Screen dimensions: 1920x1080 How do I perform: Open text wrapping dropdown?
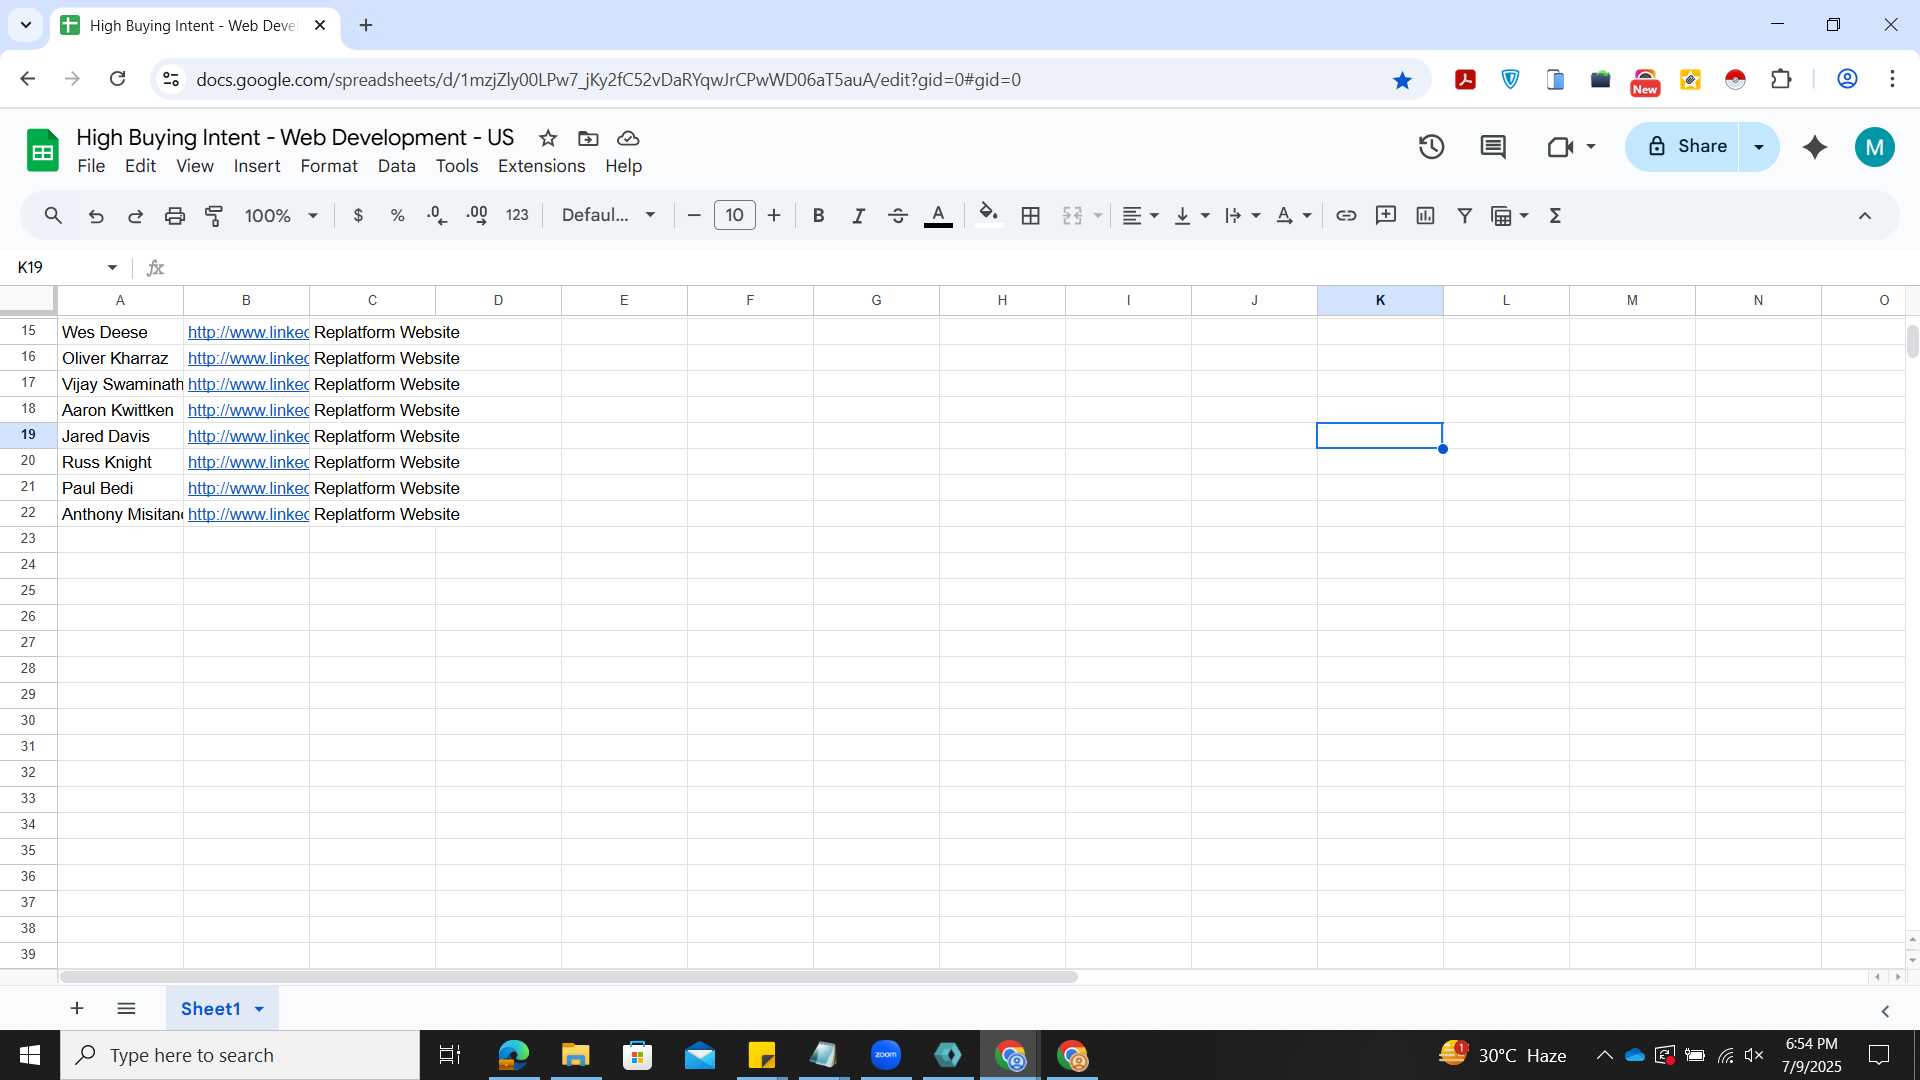1242,215
